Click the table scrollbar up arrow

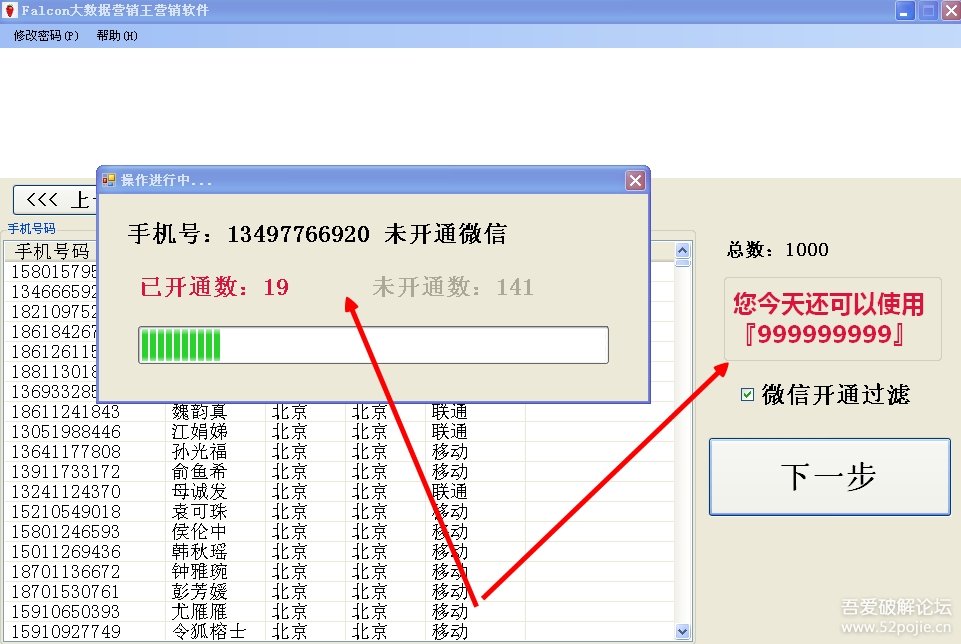tap(682, 250)
